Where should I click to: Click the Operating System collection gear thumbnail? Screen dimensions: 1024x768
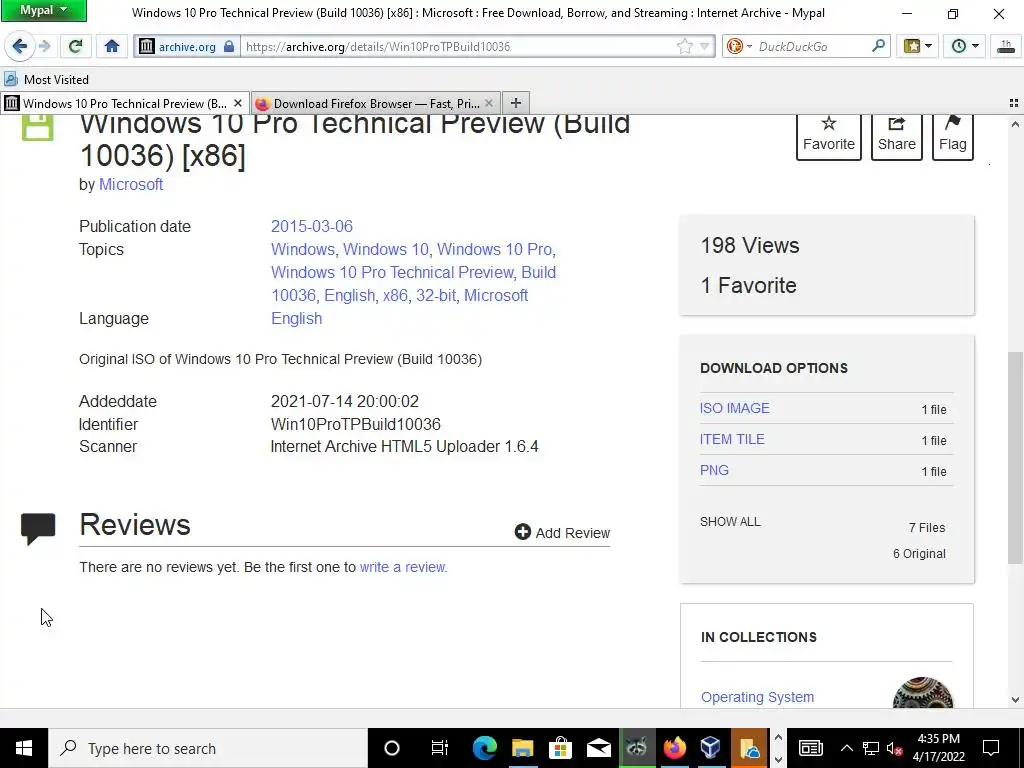(923, 693)
